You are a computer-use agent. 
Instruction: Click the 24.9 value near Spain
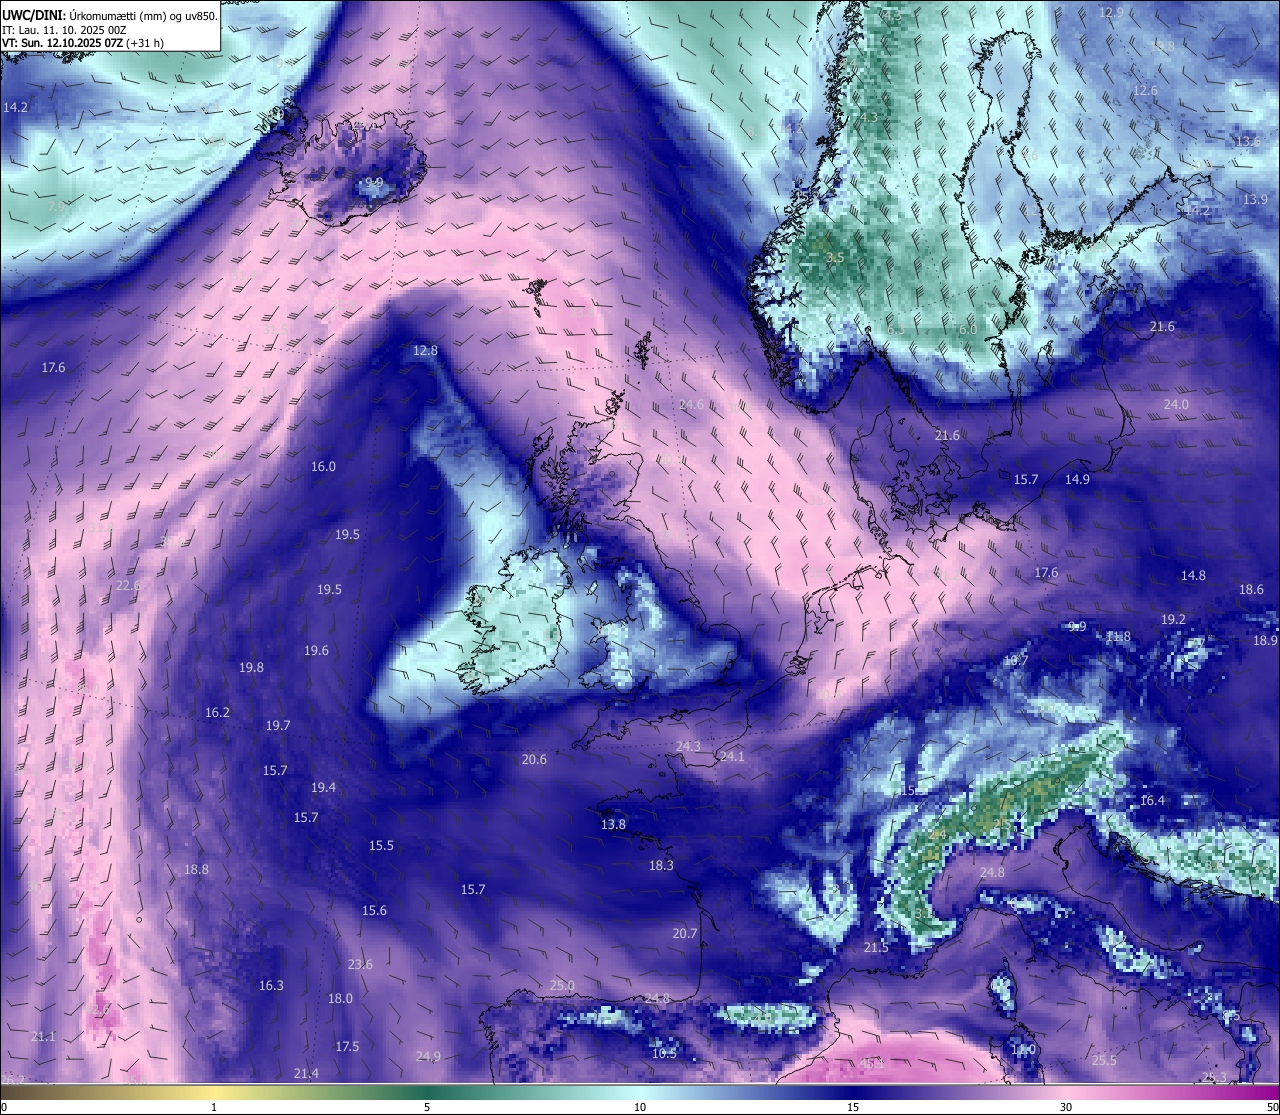point(428,1057)
